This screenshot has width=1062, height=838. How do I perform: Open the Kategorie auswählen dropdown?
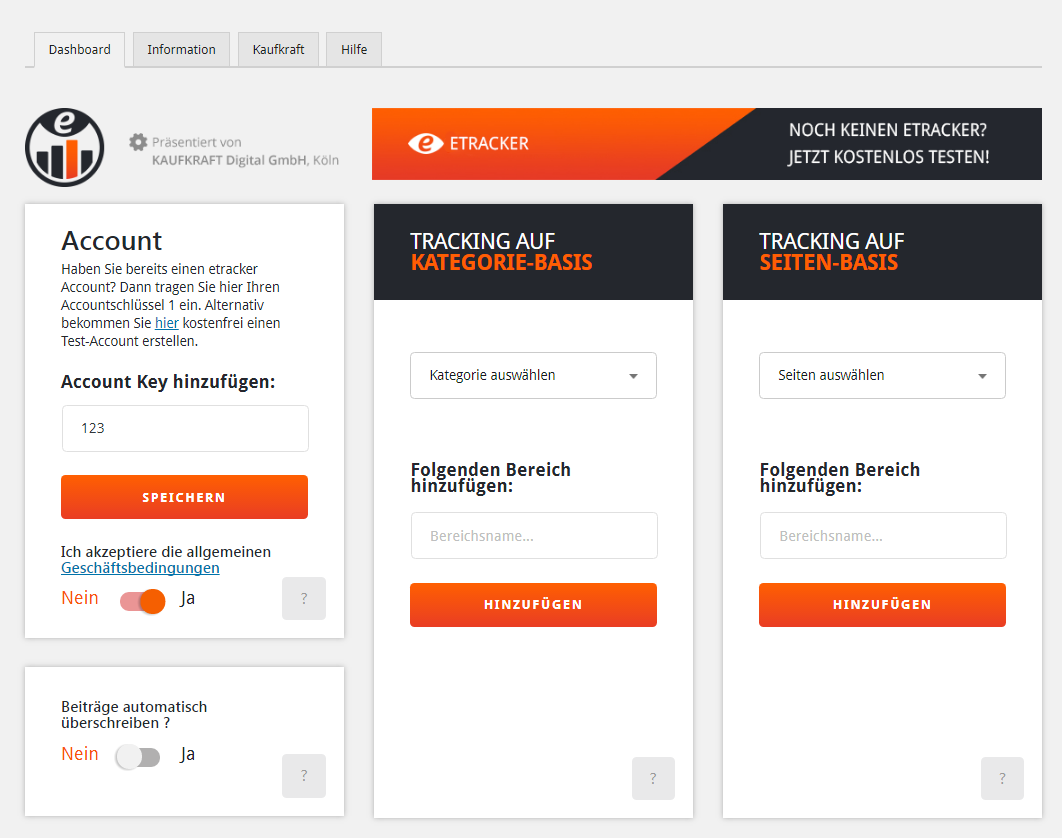(534, 375)
